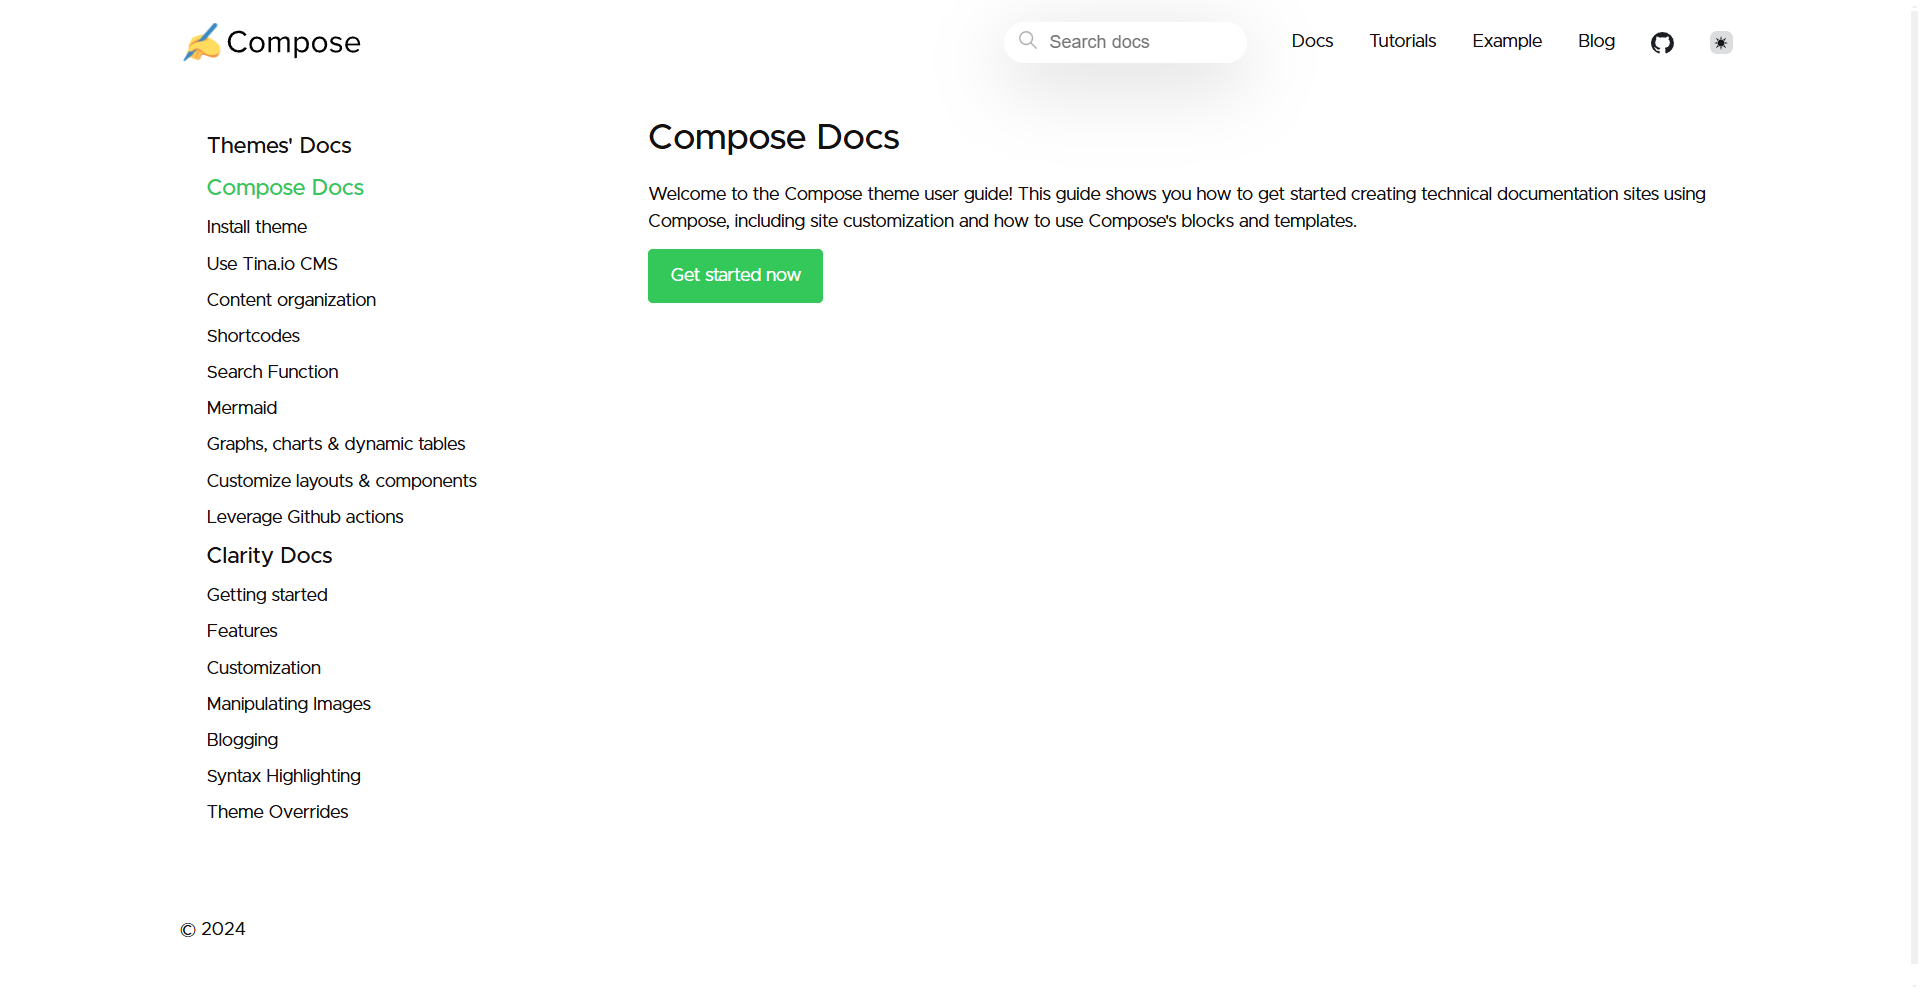1920x993 pixels.
Task: Open Getting started under Clarity Docs
Action: pyautogui.click(x=267, y=595)
